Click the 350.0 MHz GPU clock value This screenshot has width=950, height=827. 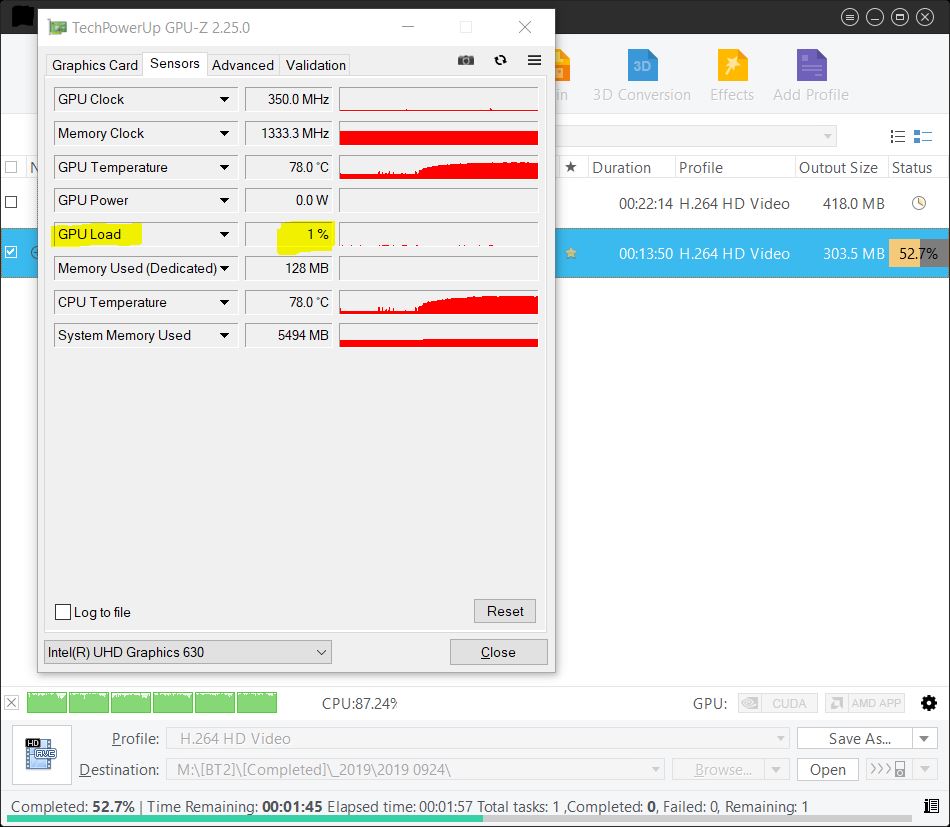288,99
